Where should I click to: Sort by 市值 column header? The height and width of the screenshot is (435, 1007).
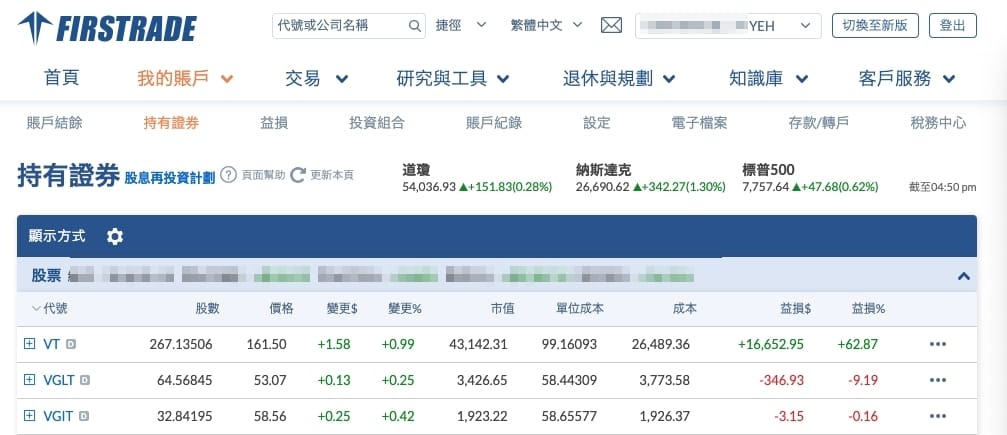[502, 309]
